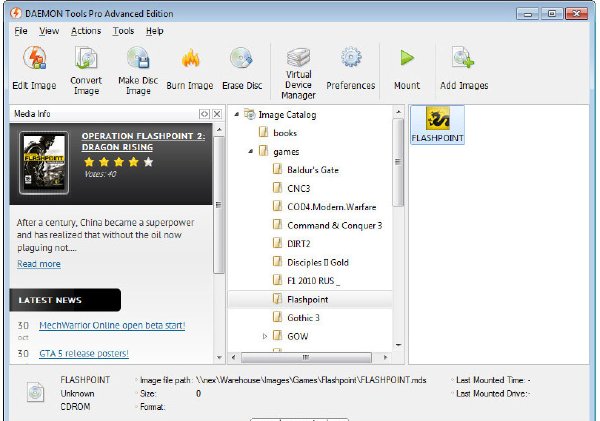600x421 pixels.
Task: Close the Media Info panel
Action: click(217, 114)
